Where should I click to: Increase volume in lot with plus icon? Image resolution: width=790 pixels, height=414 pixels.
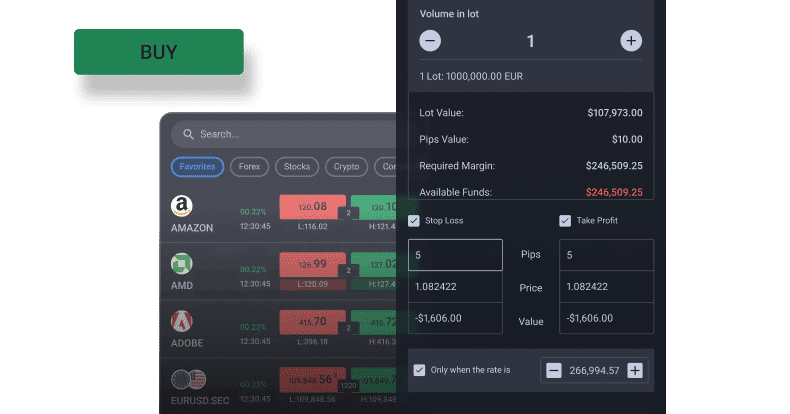(x=631, y=41)
